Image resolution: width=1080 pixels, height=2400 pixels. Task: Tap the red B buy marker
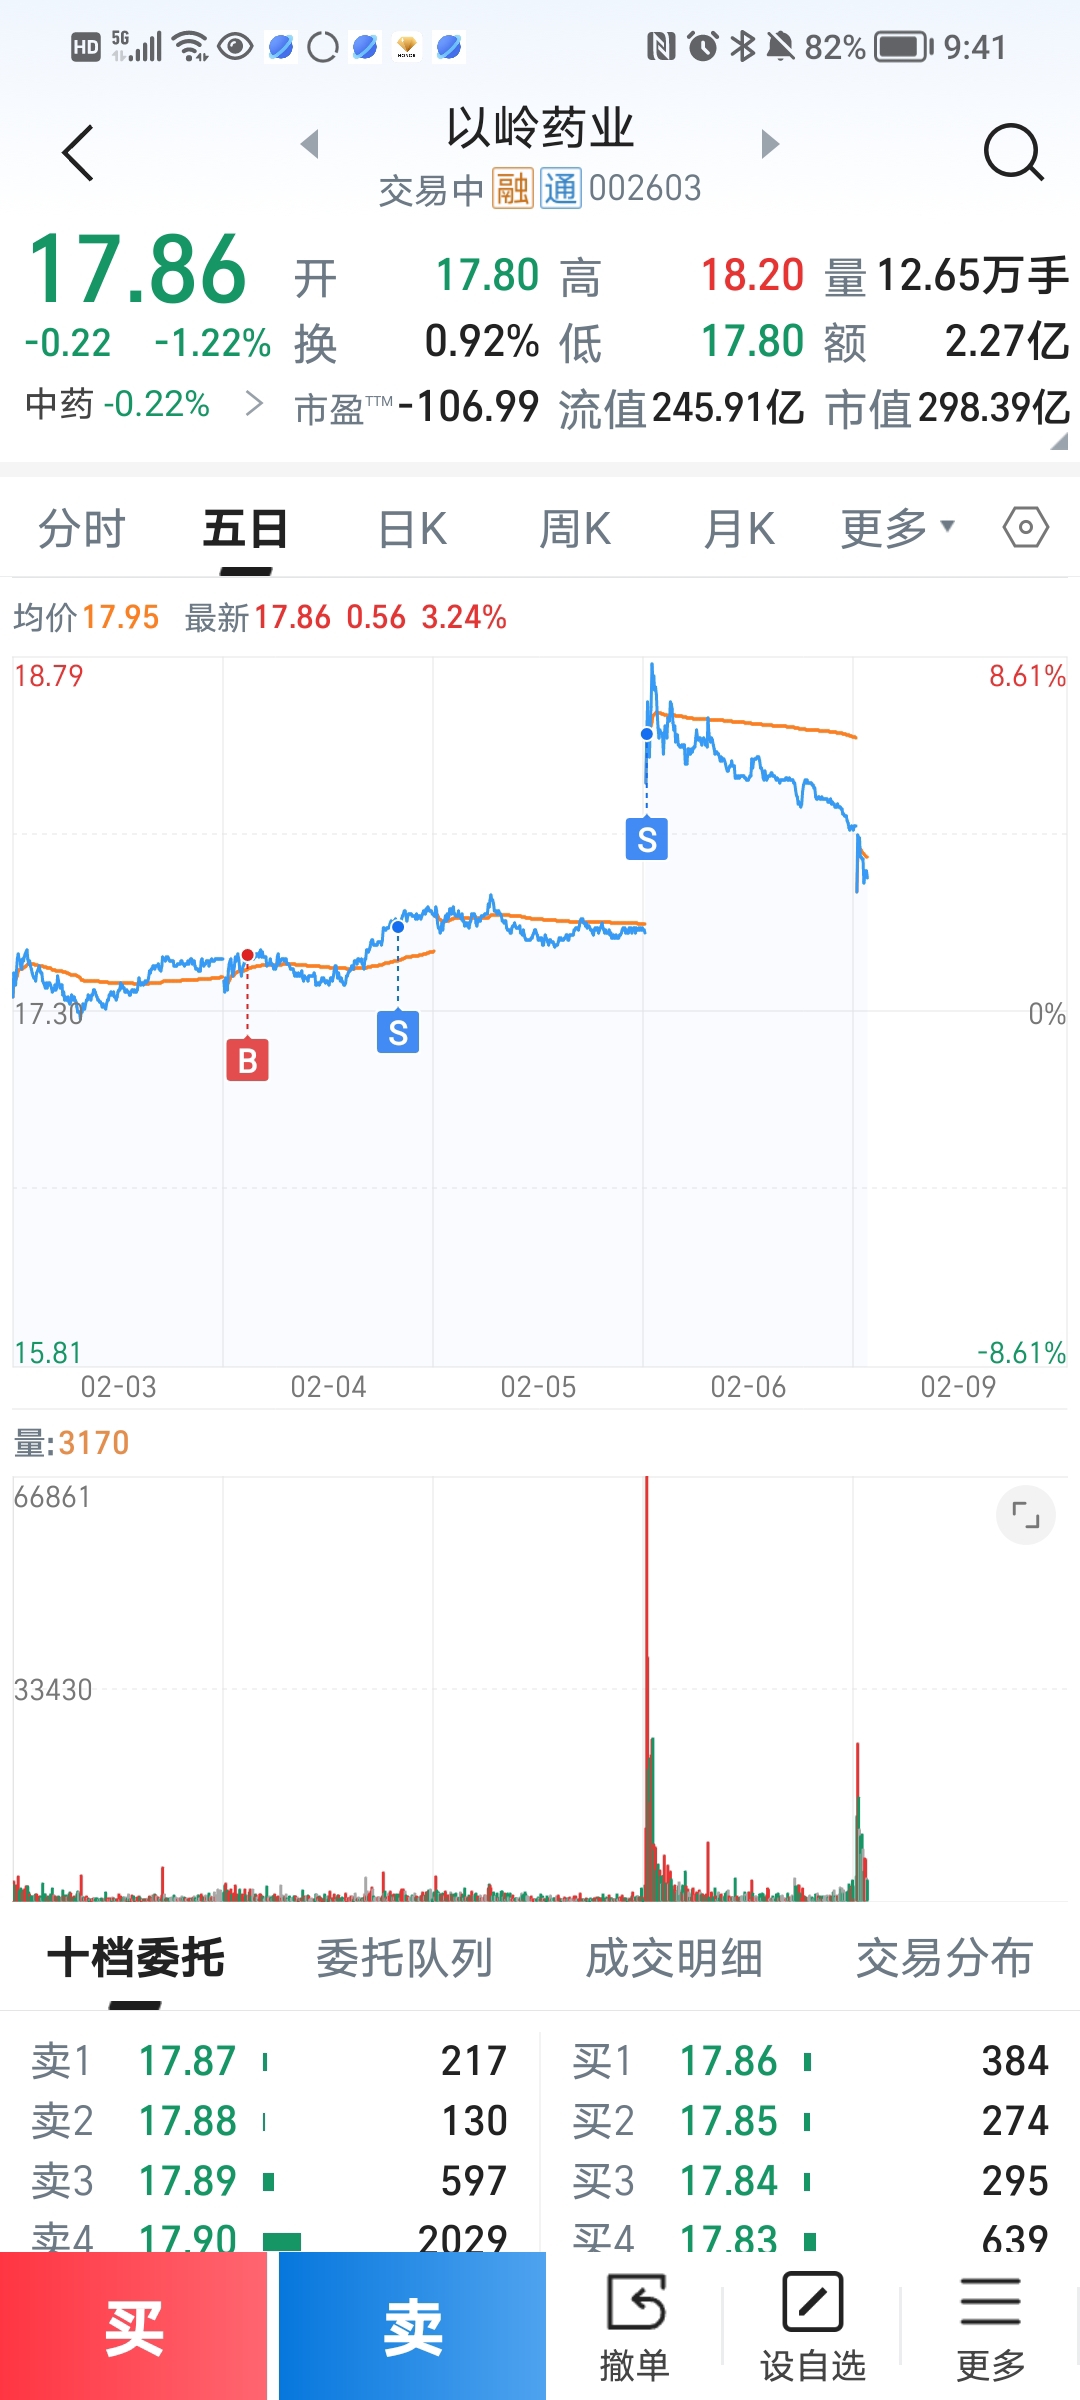pyautogui.click(x=247, y=1060)
